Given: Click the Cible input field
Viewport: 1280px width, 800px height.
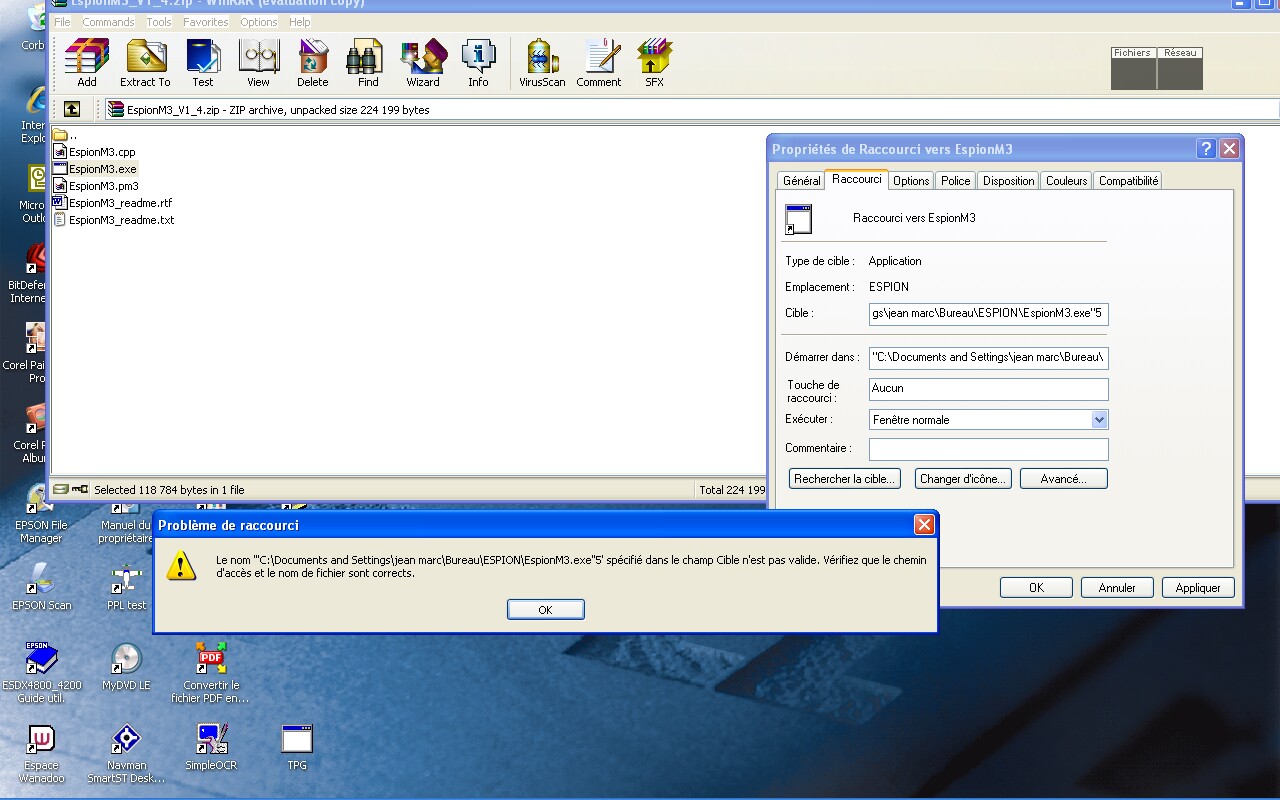Looking at the screenshot, I should pos(988,314).
